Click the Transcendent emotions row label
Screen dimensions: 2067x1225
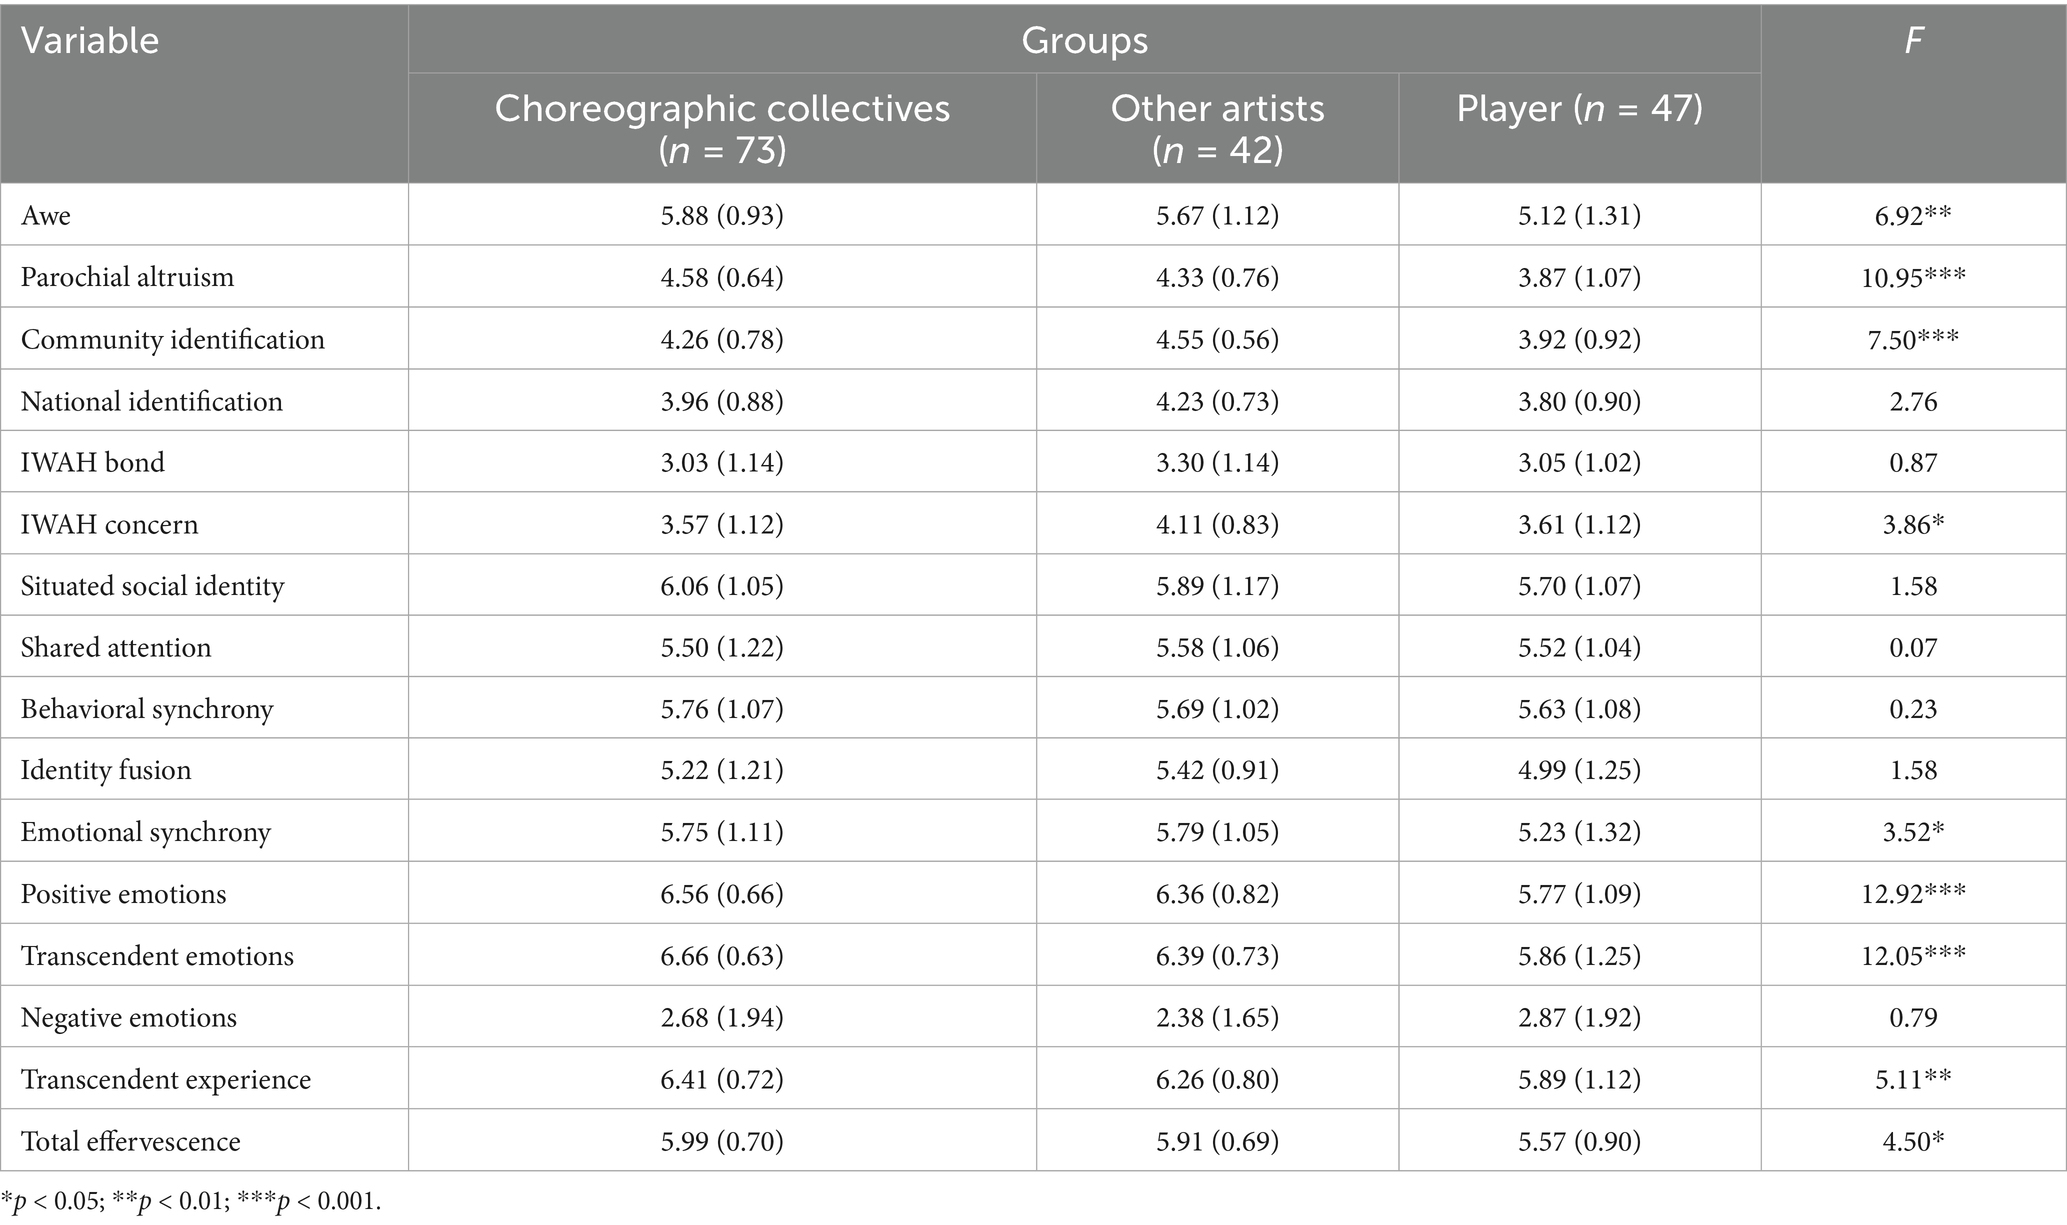coord(157,956)
